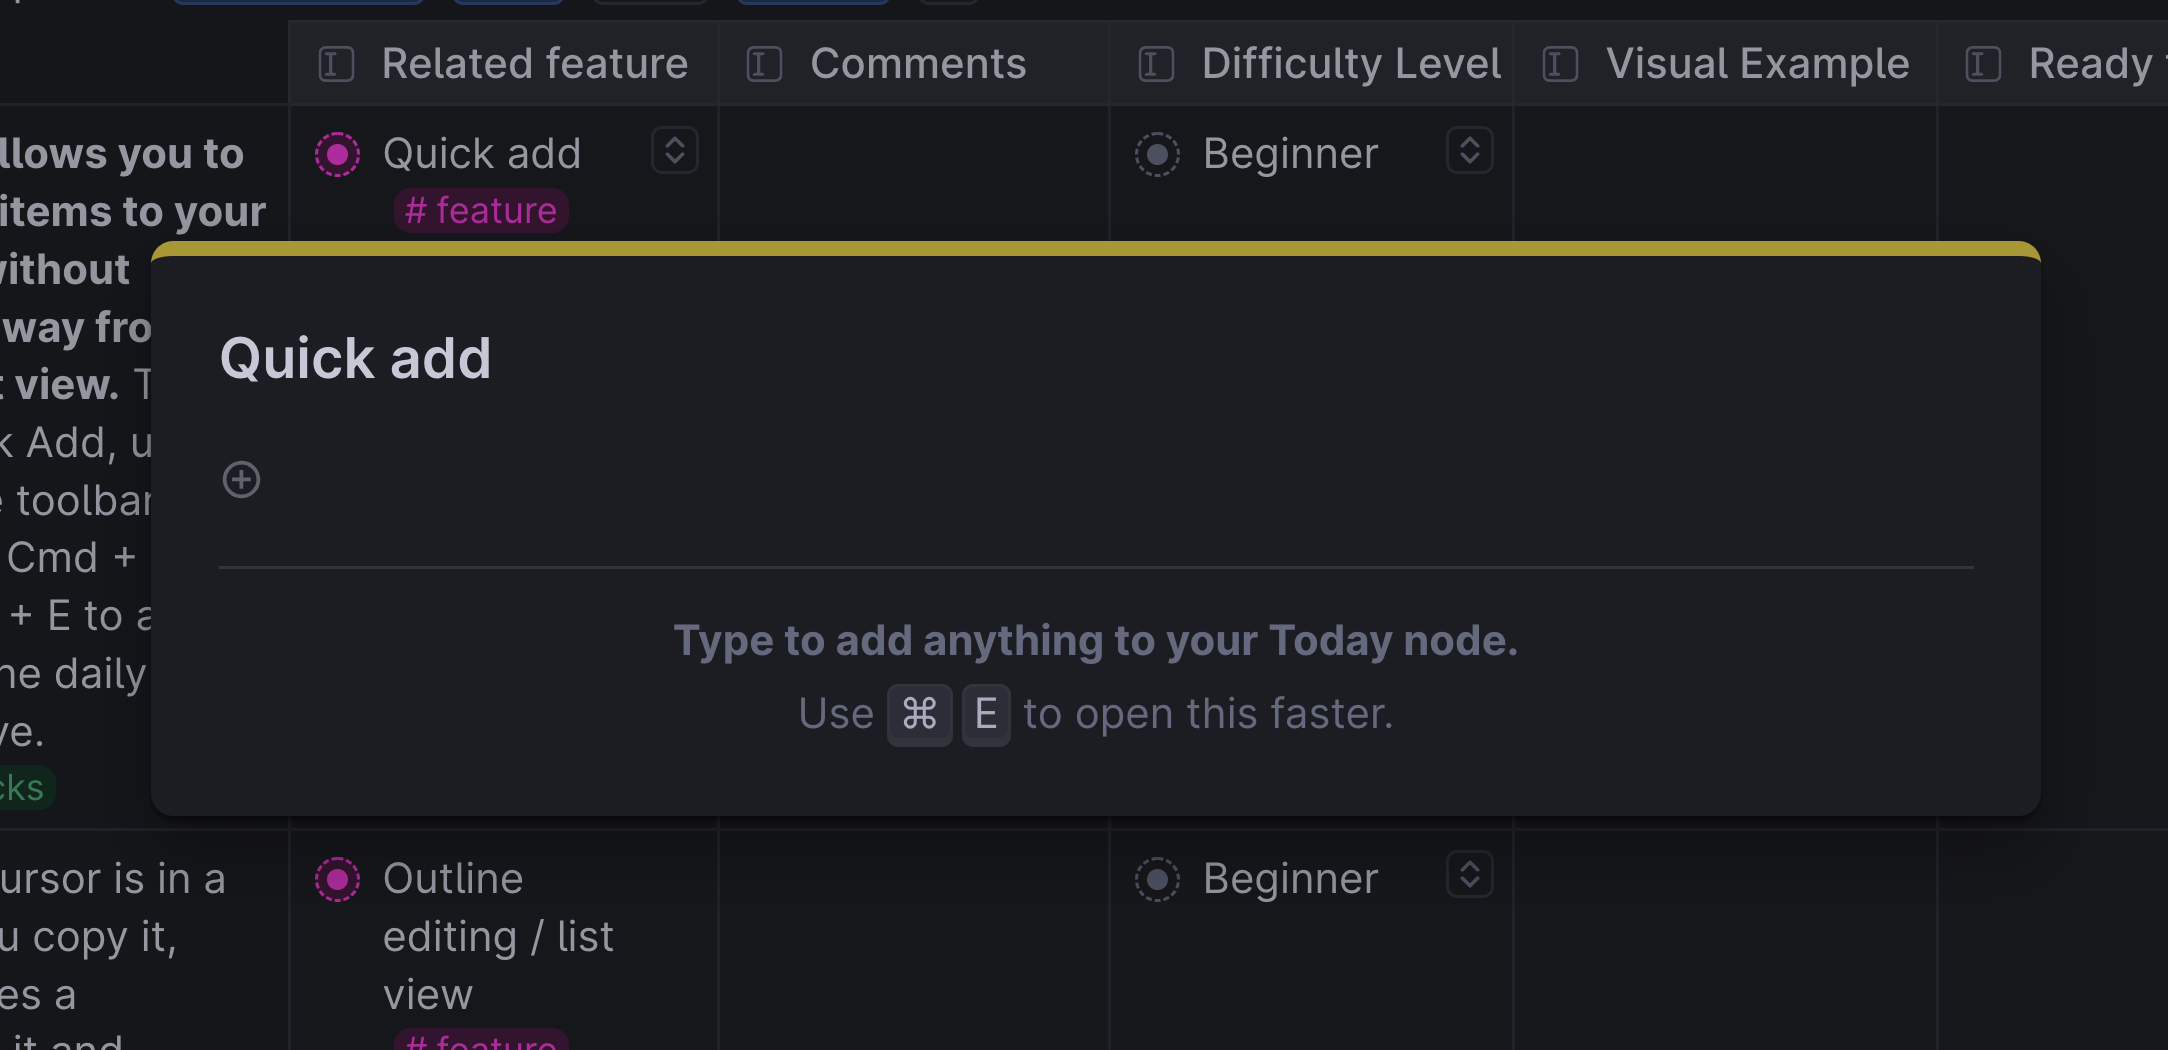Click the Visual Example column field icon

point(1560,64)
